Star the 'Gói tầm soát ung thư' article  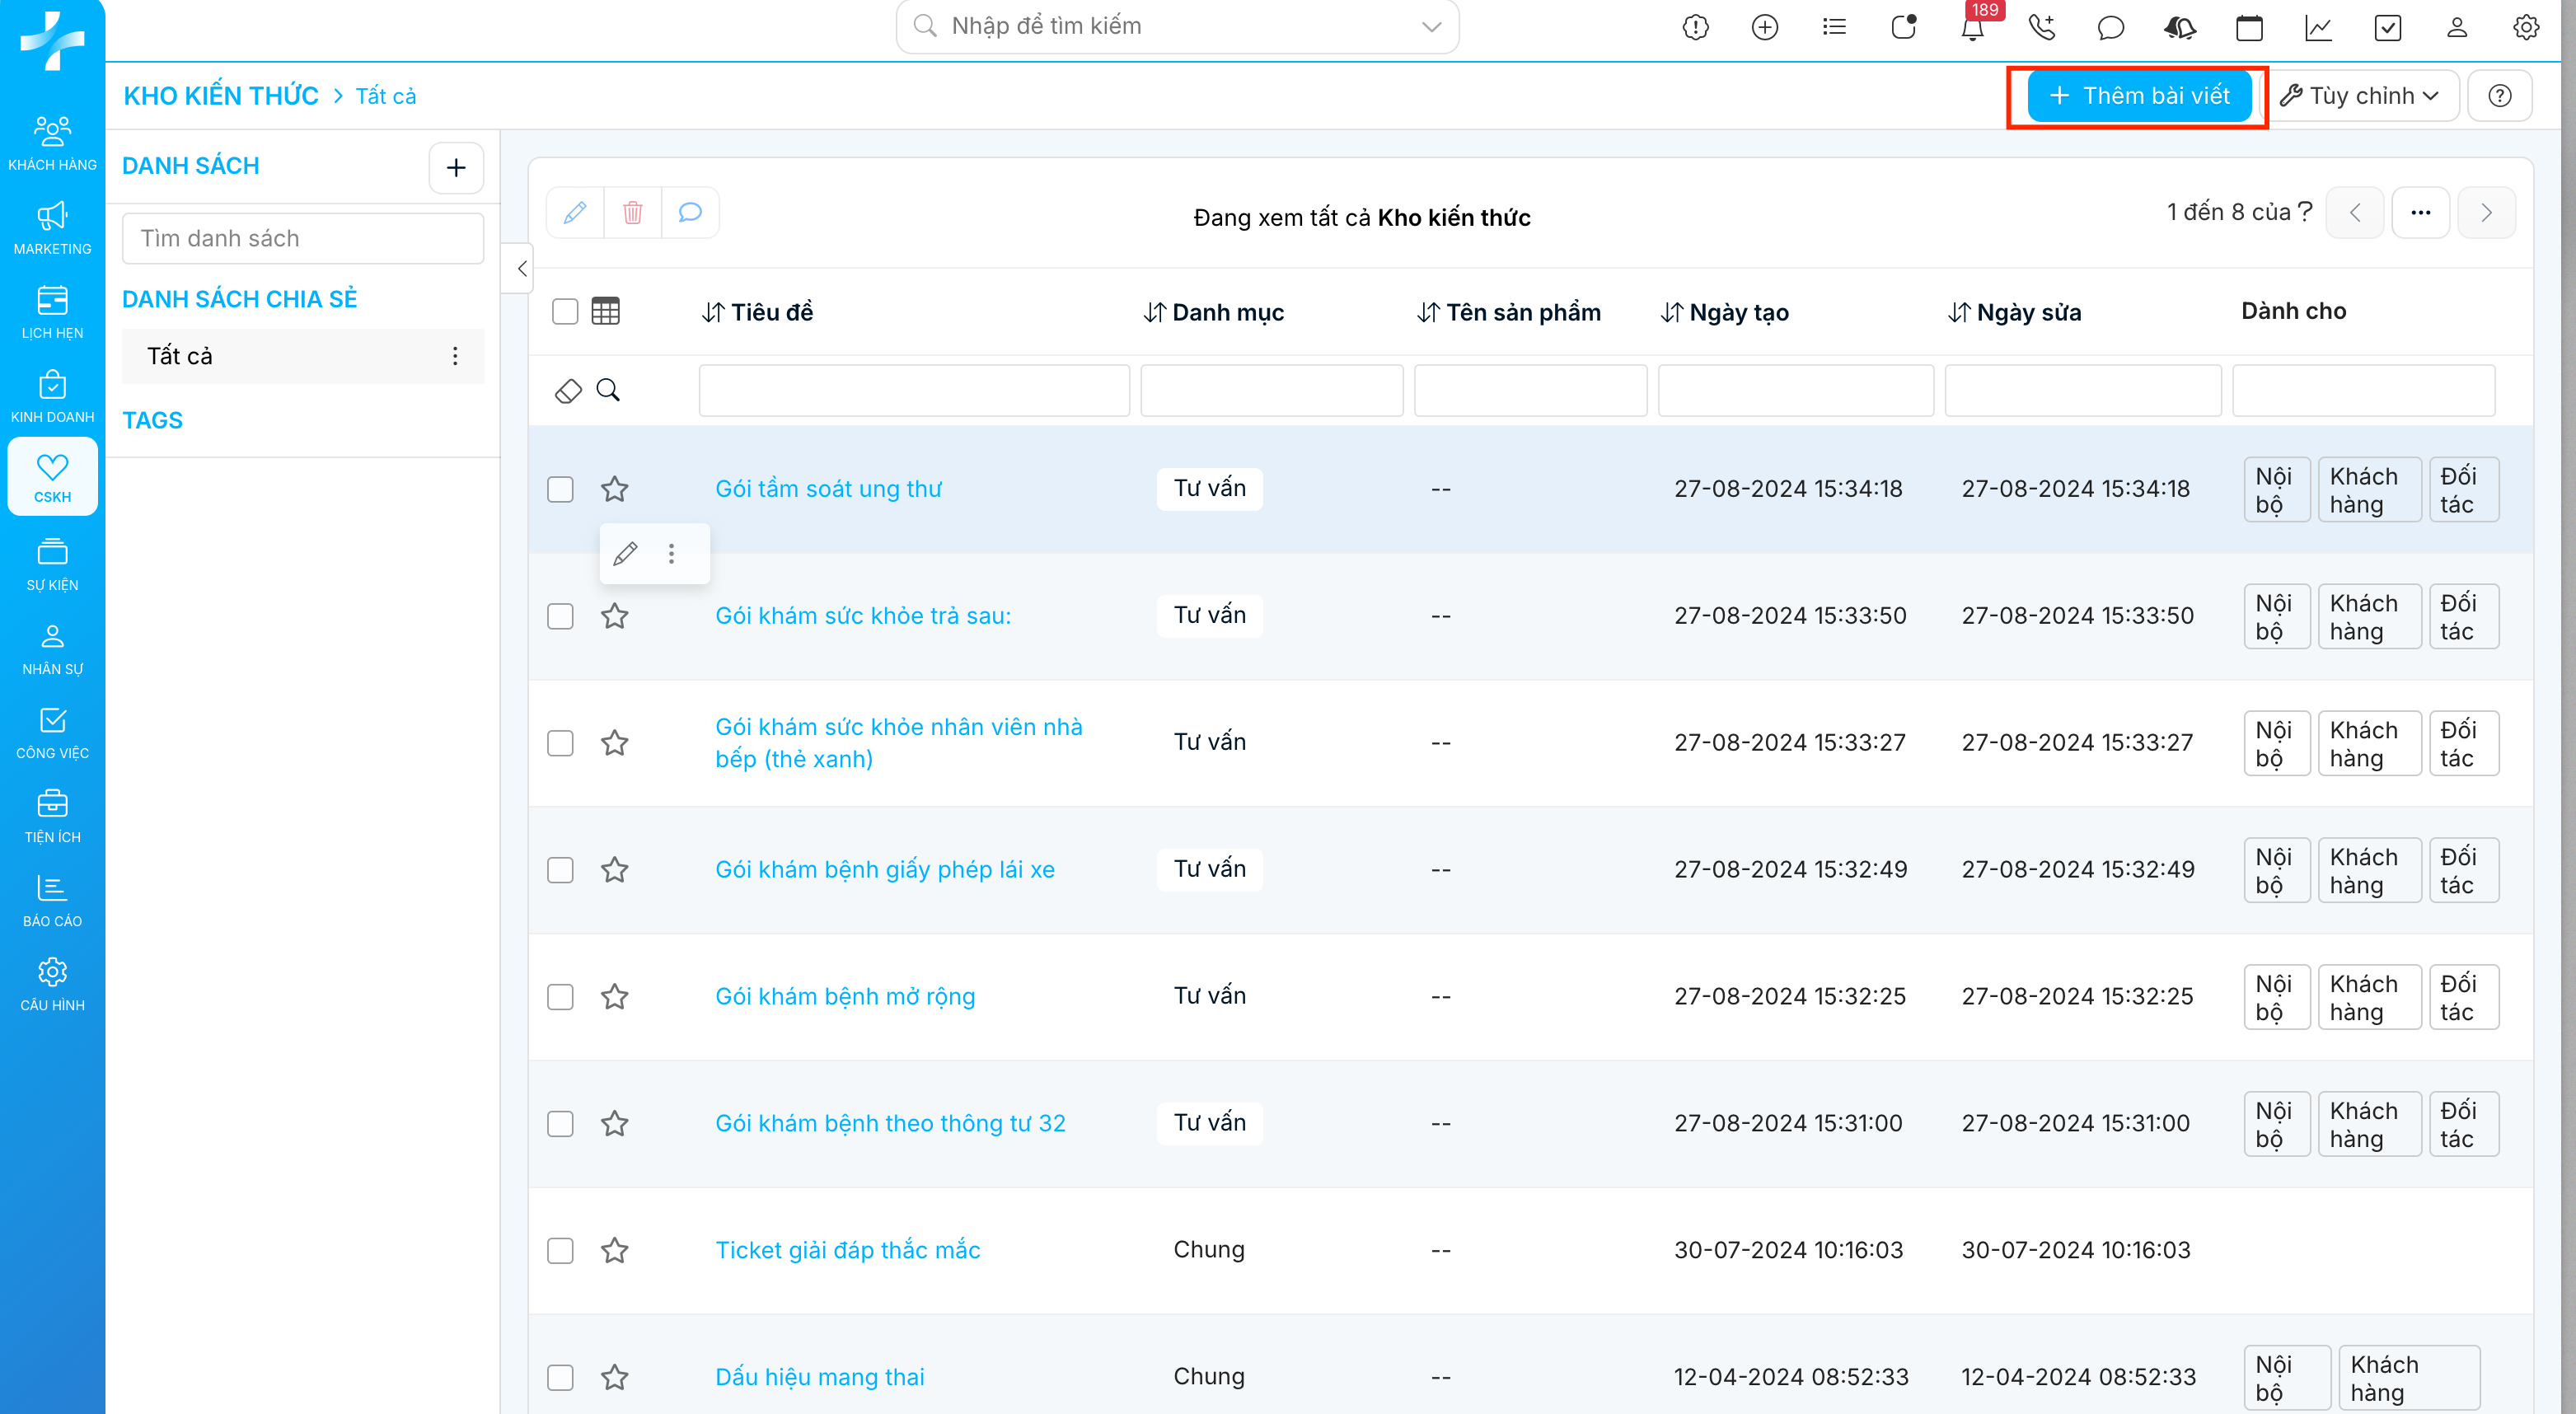[x=614, y=489]
